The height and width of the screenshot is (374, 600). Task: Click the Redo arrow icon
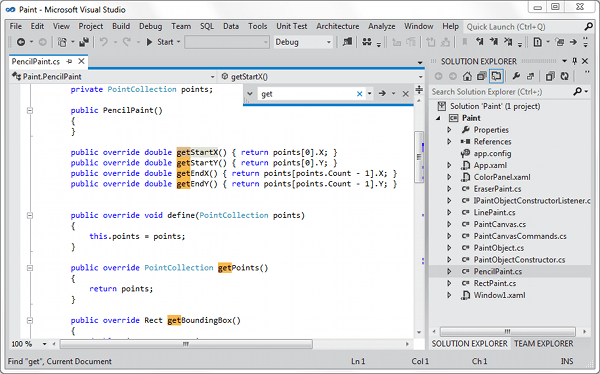point(127,42)
